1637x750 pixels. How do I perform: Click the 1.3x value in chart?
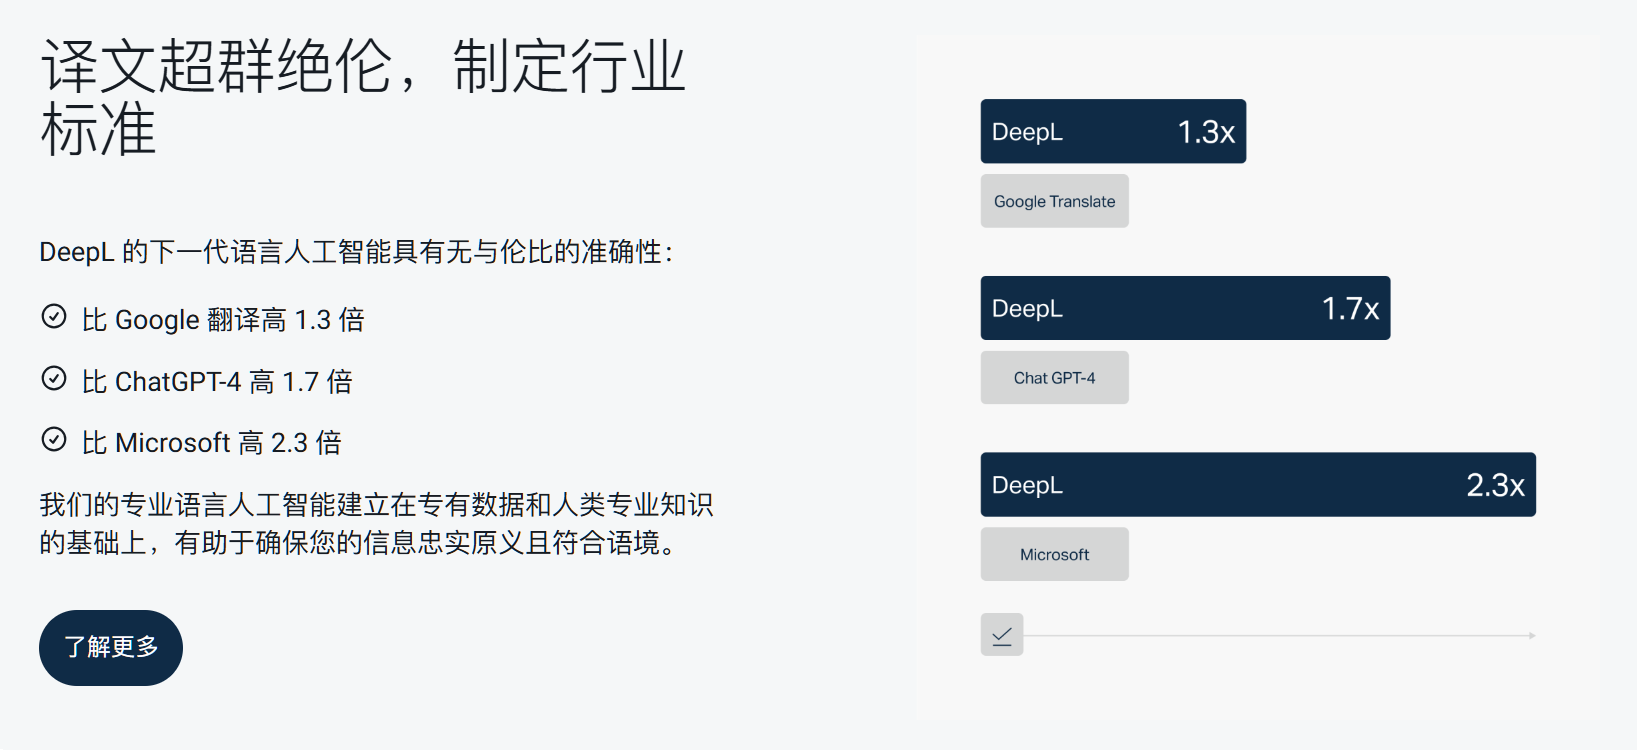pyautogui.click(x=1206, y=132)
